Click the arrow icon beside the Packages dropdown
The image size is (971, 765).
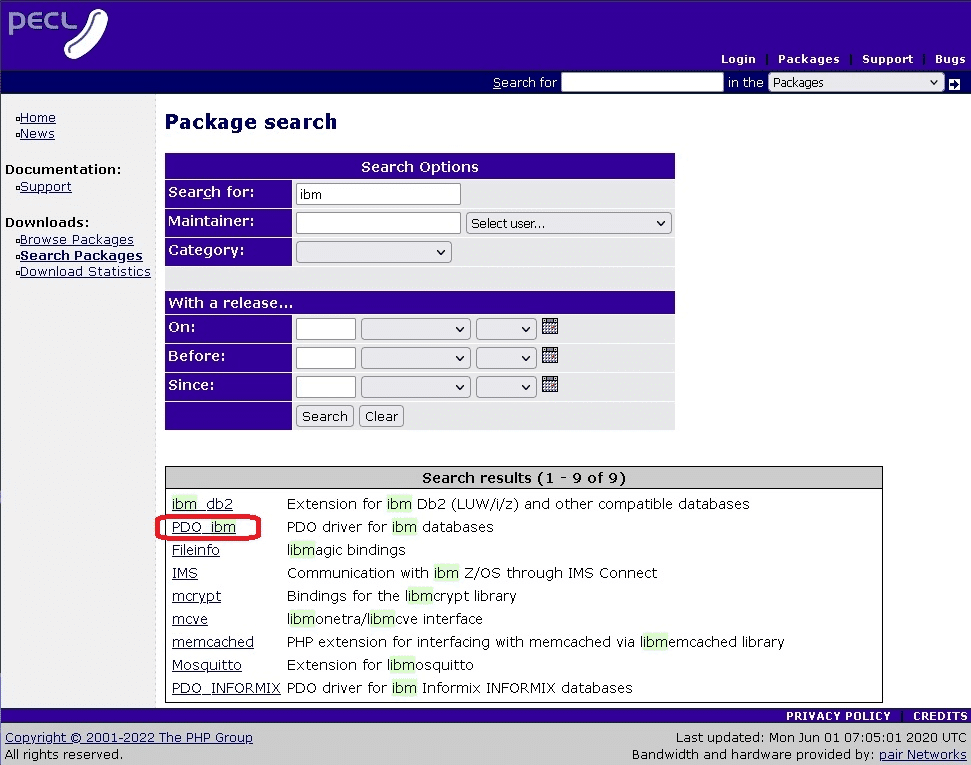tap(956, 85)
